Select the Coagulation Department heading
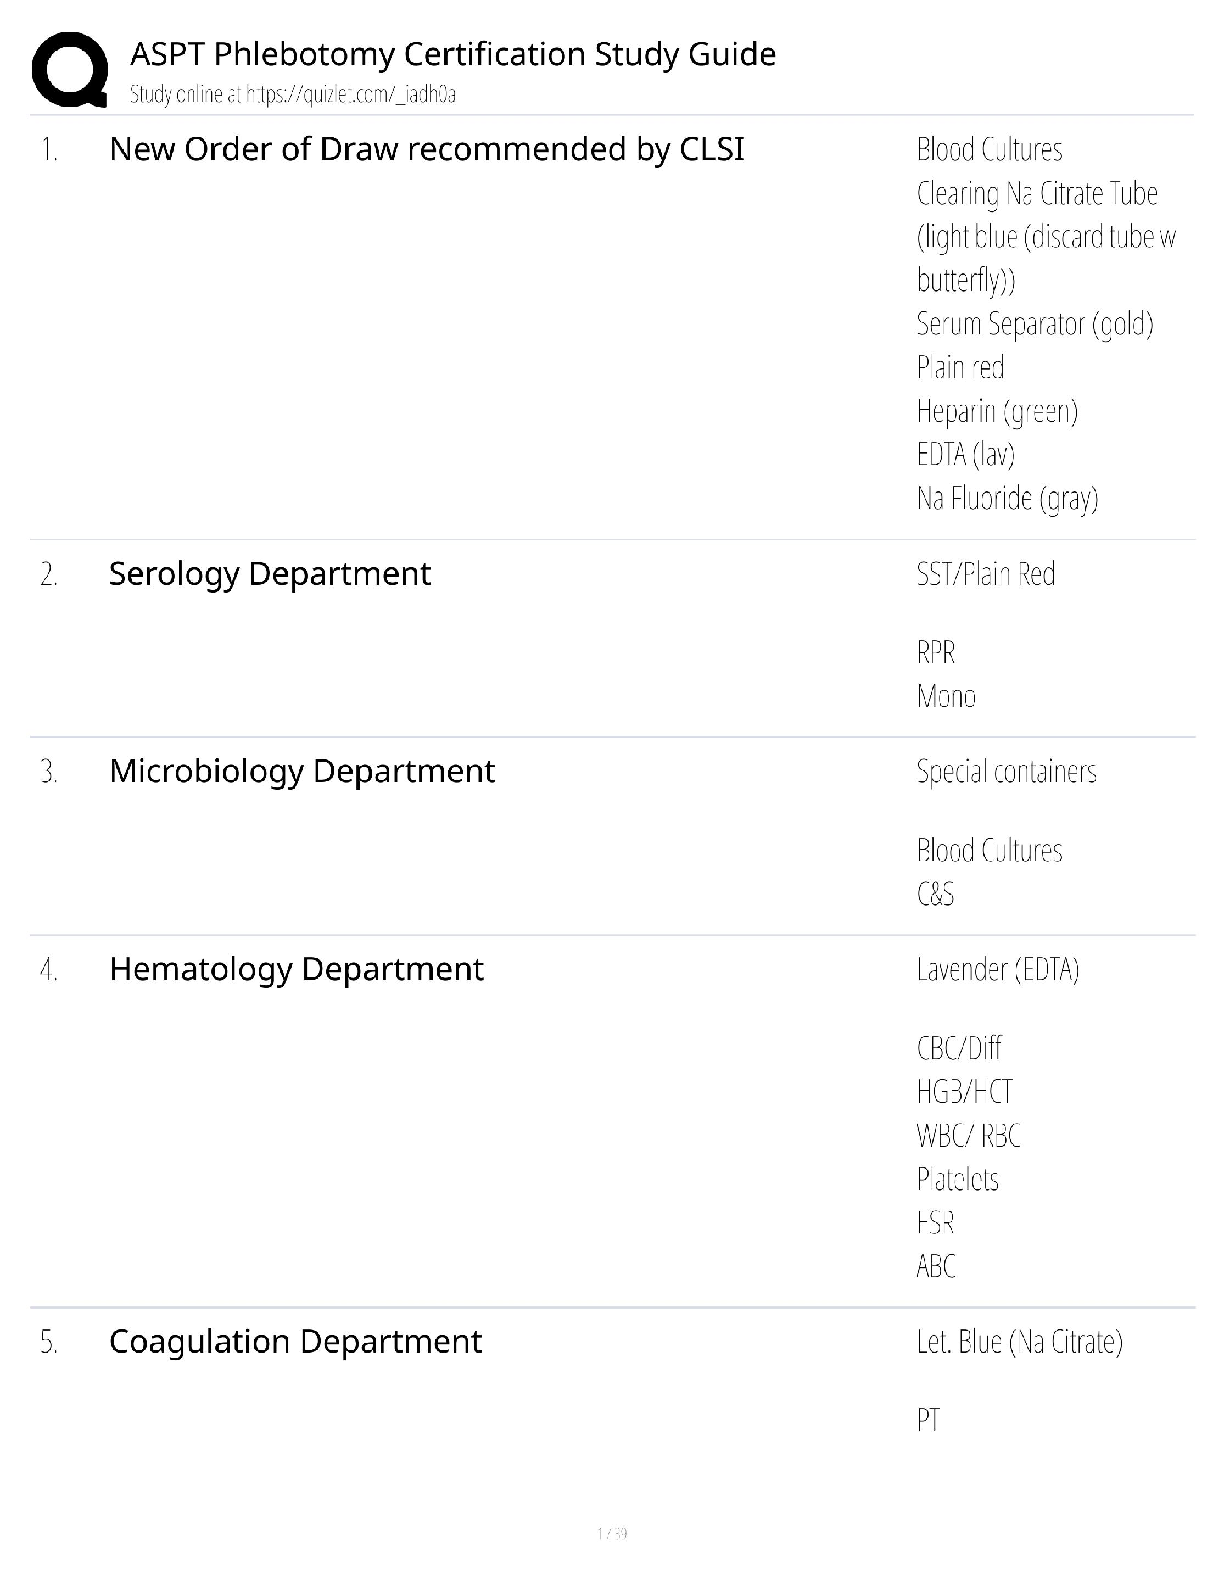Viewport: 1224px width, 1584px height. (x=296, y=1342)
